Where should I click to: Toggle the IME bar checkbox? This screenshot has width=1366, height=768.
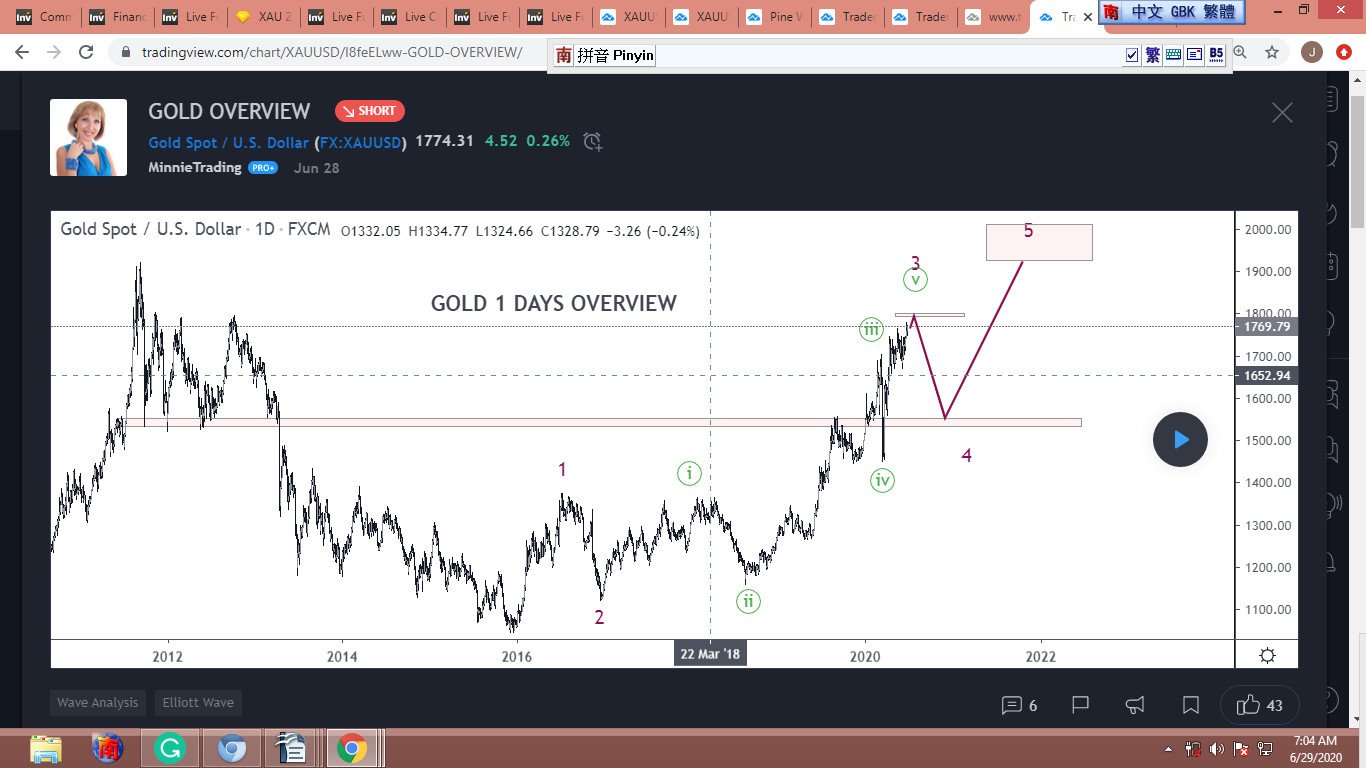(1132, 55)
